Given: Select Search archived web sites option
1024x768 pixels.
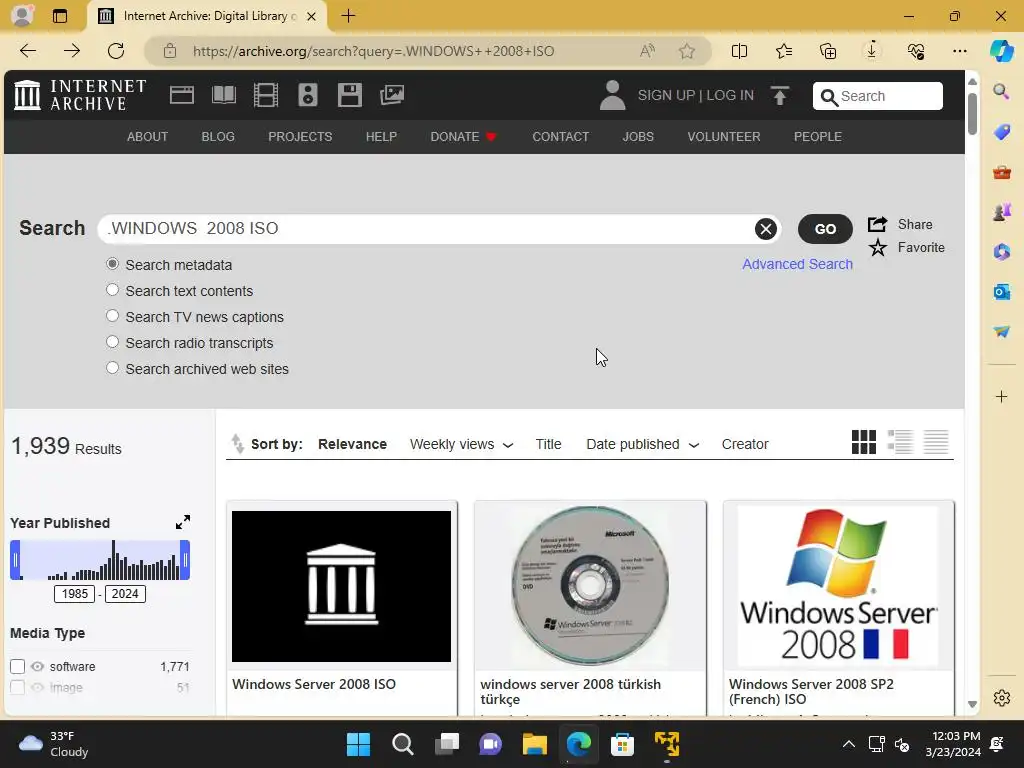Looking at the screenshot, I should [x=112, y=368].
